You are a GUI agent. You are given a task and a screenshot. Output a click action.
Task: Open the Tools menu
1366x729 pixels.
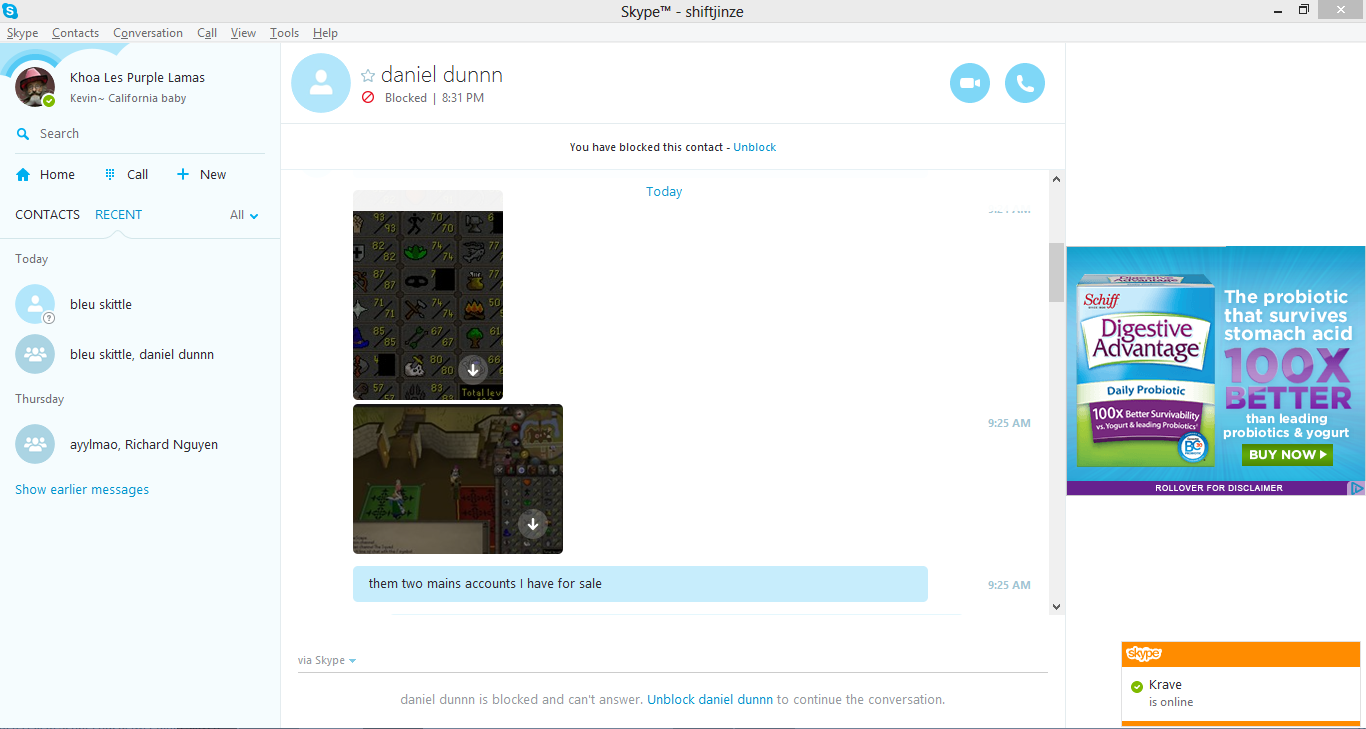point(284,33)
